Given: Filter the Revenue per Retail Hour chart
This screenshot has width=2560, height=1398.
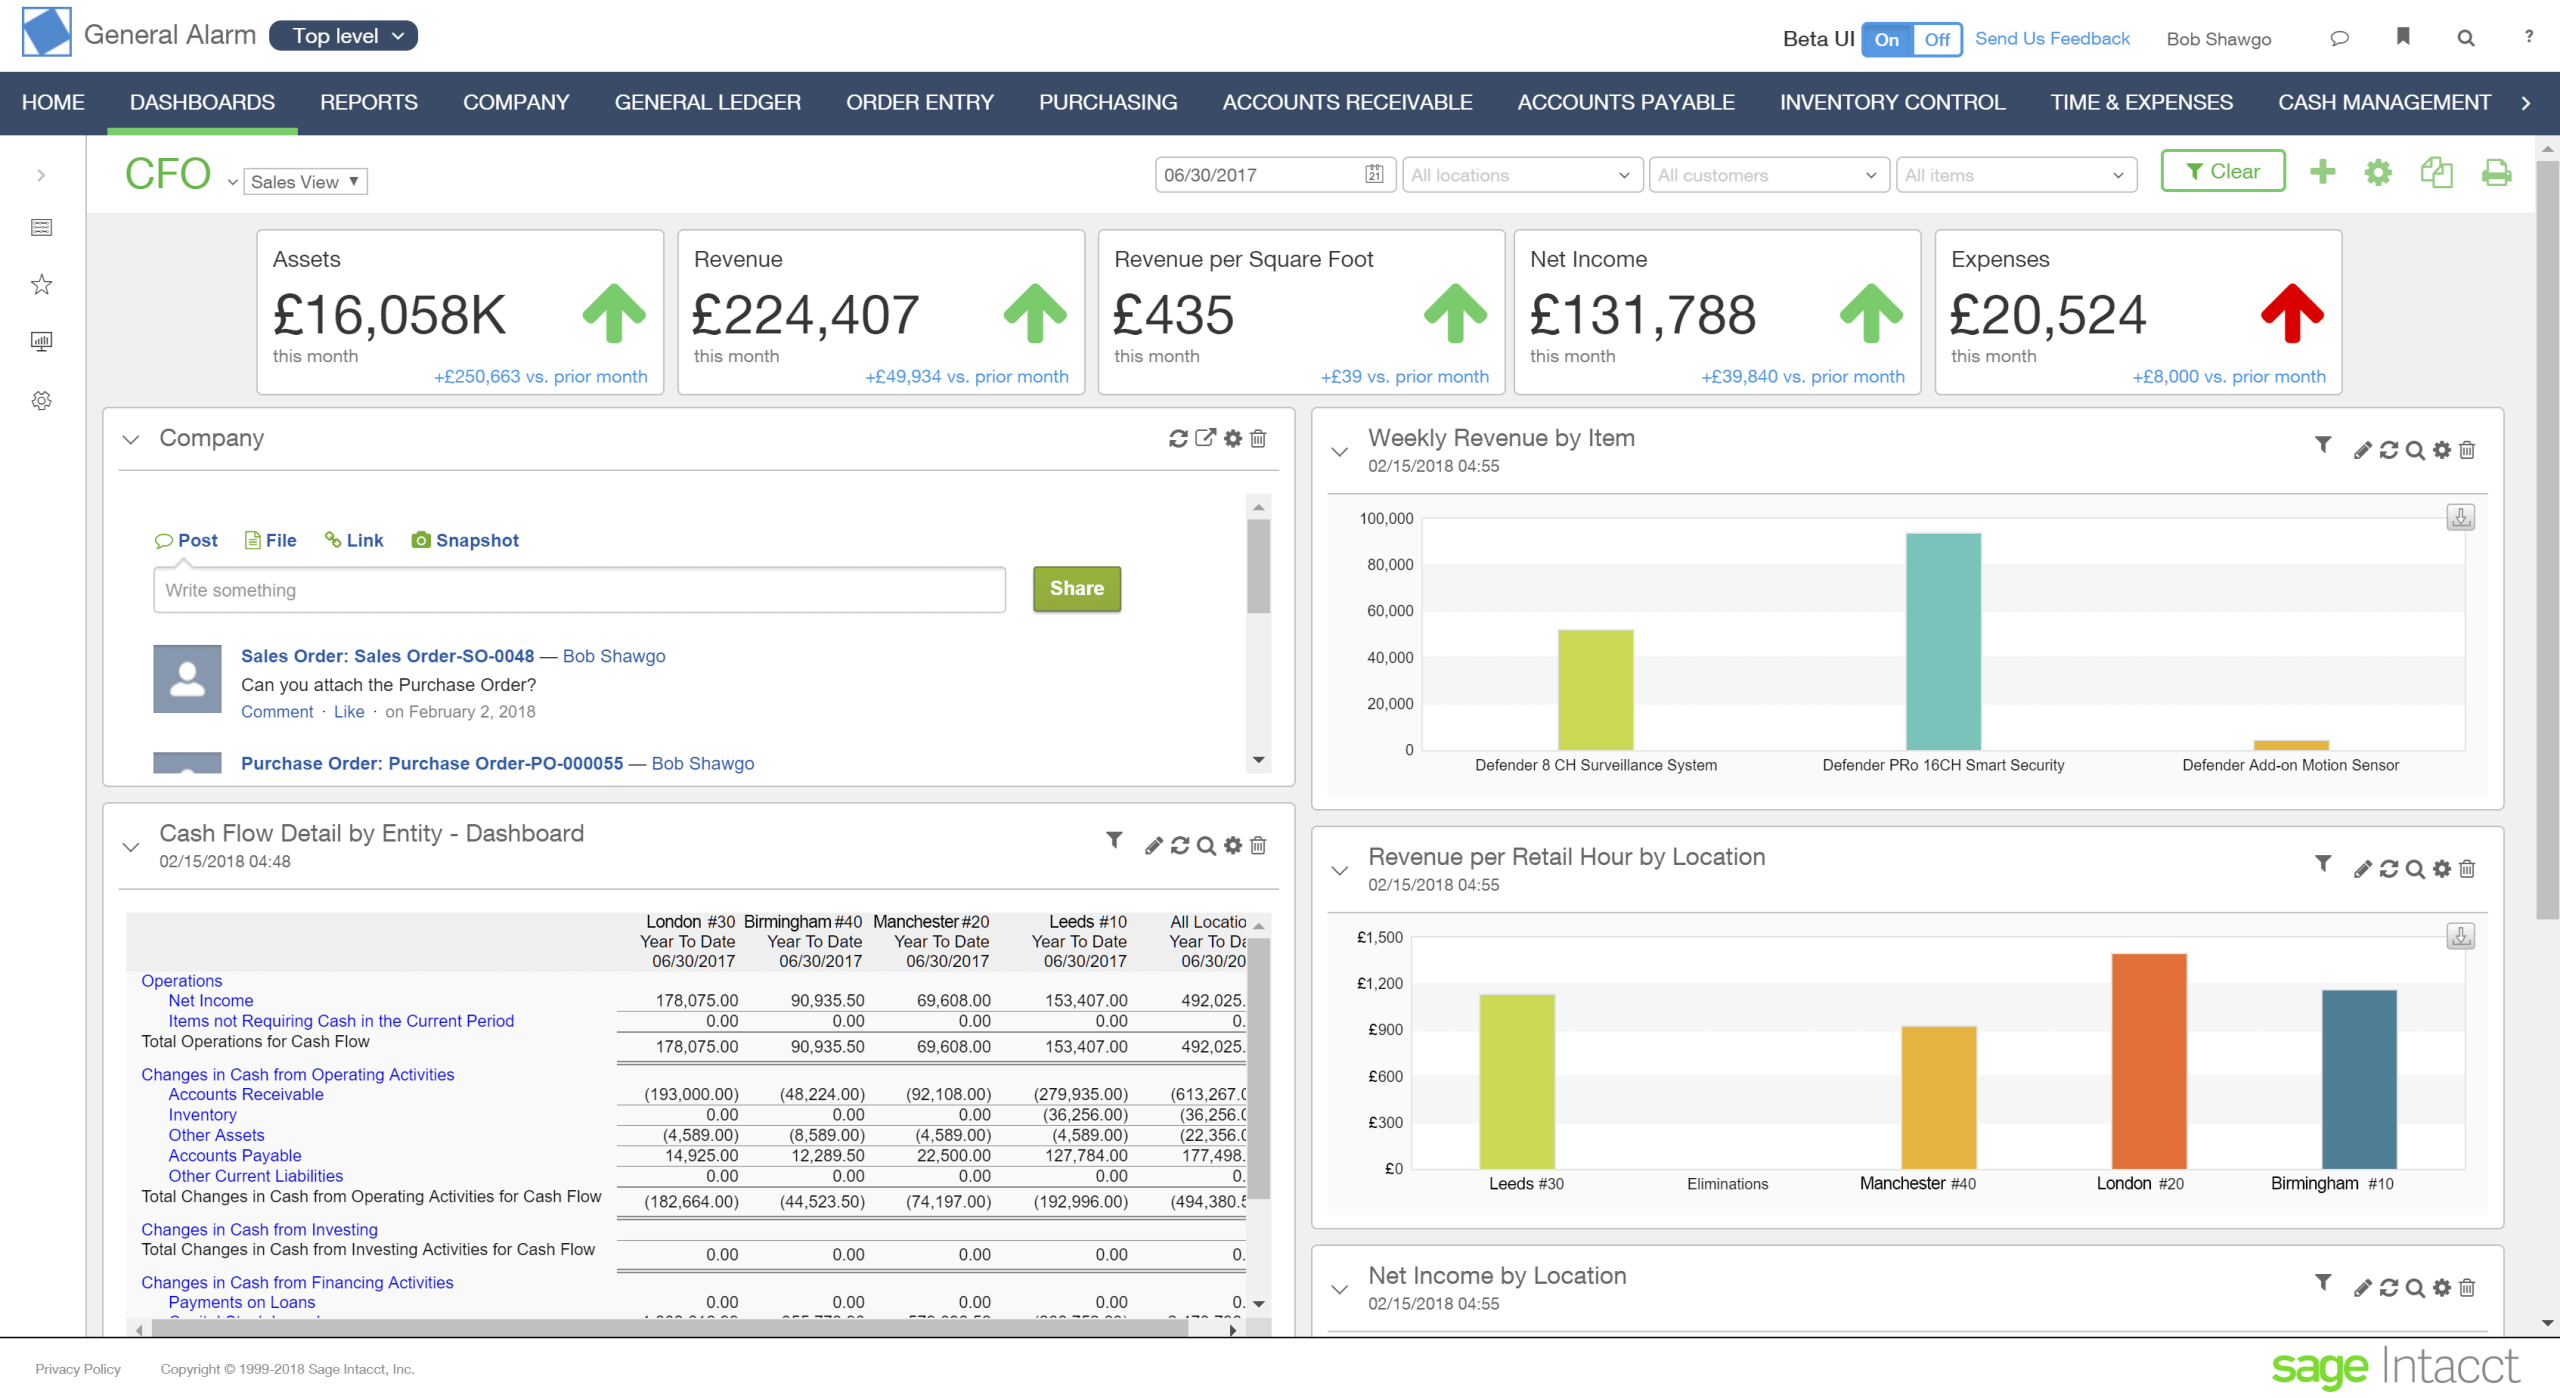Looking at the screenshot, I should click(2322, 868).
